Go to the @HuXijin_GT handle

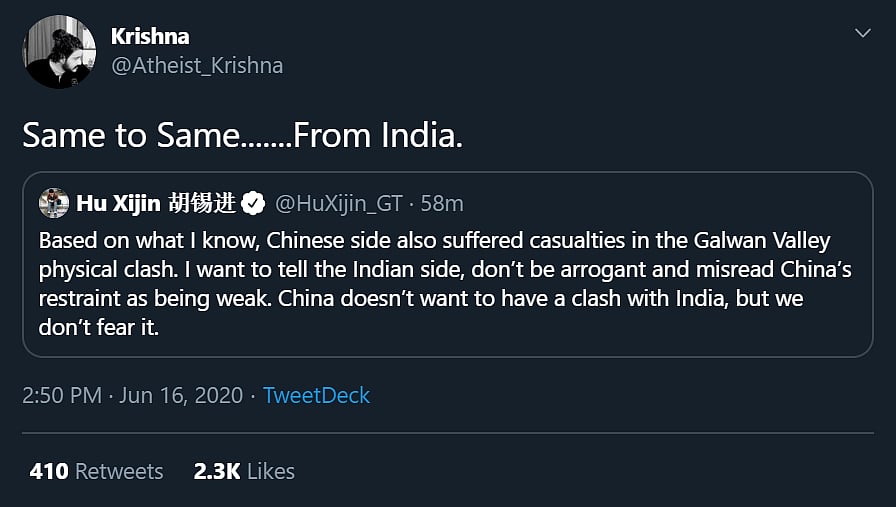tap(338, 203)
